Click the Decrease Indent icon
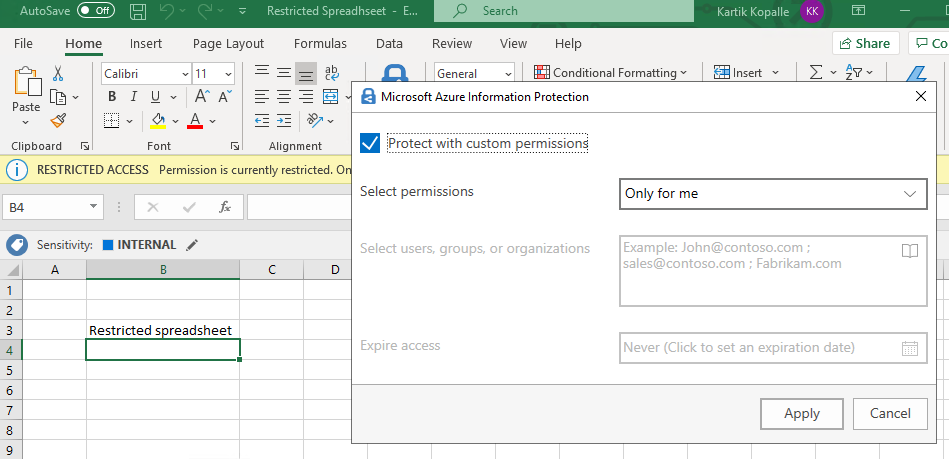Screen dimensions: 949x459 tap(262, 121)
